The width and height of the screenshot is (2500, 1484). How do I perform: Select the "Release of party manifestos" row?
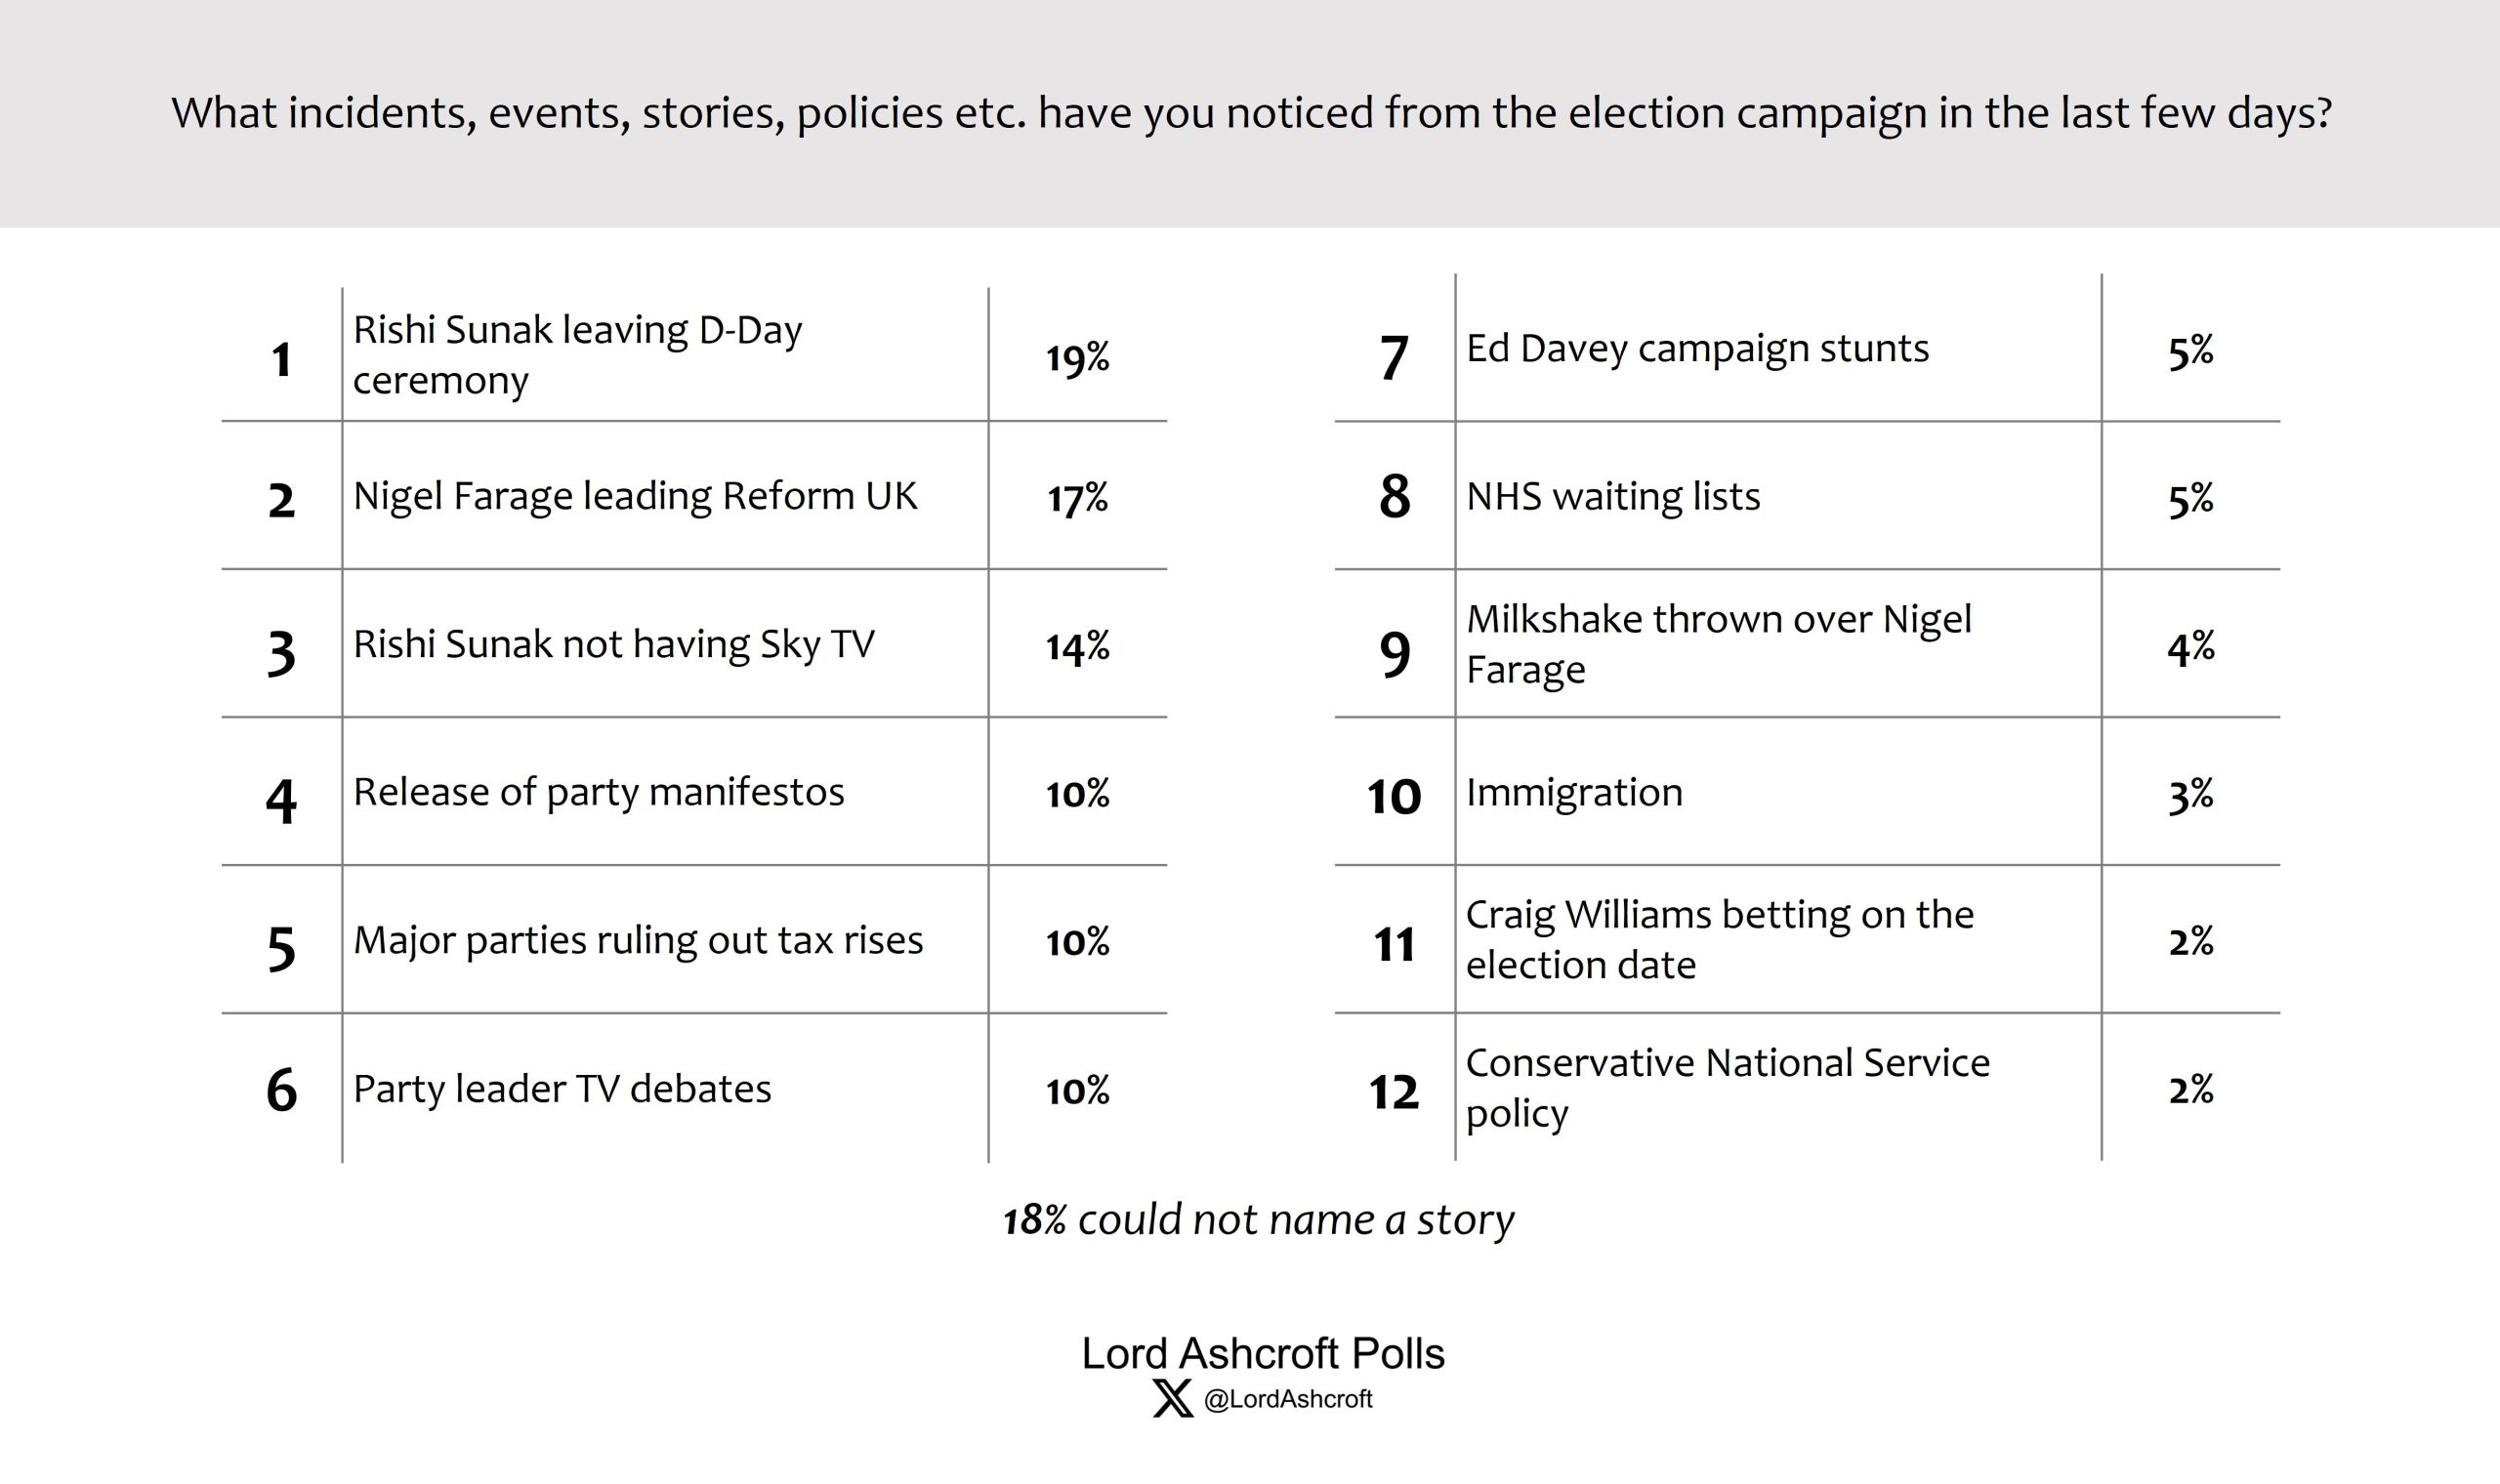click(x=598, y=792)
